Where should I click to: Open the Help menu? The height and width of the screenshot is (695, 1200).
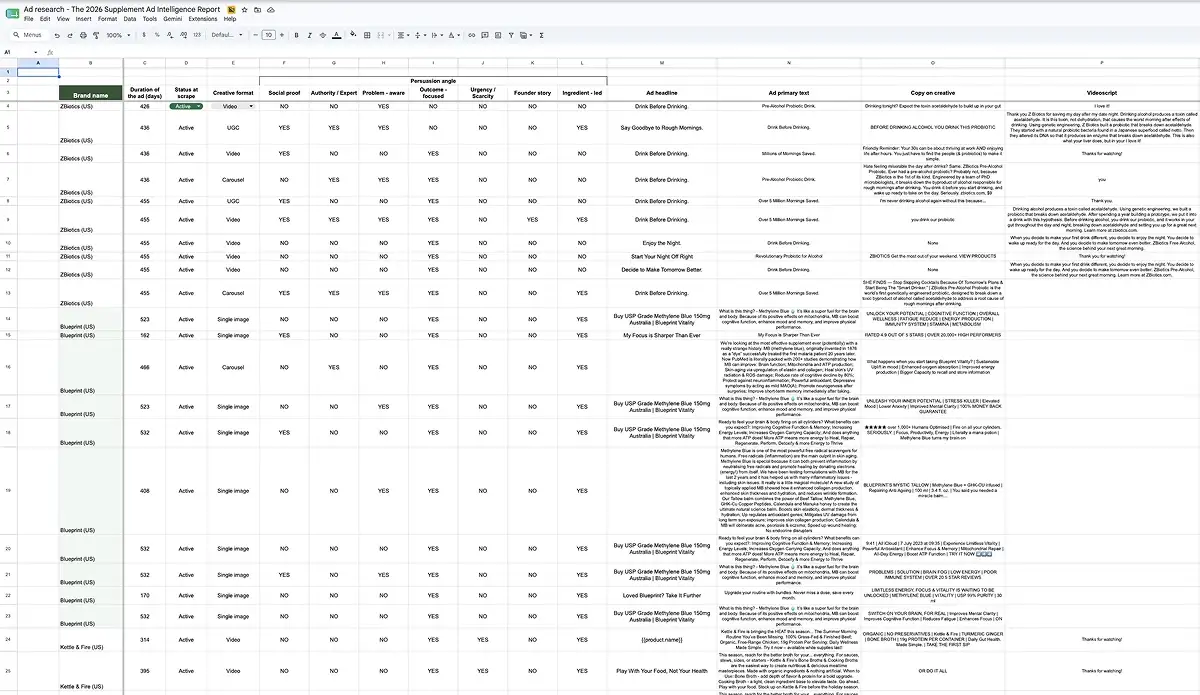coord(230,19)
